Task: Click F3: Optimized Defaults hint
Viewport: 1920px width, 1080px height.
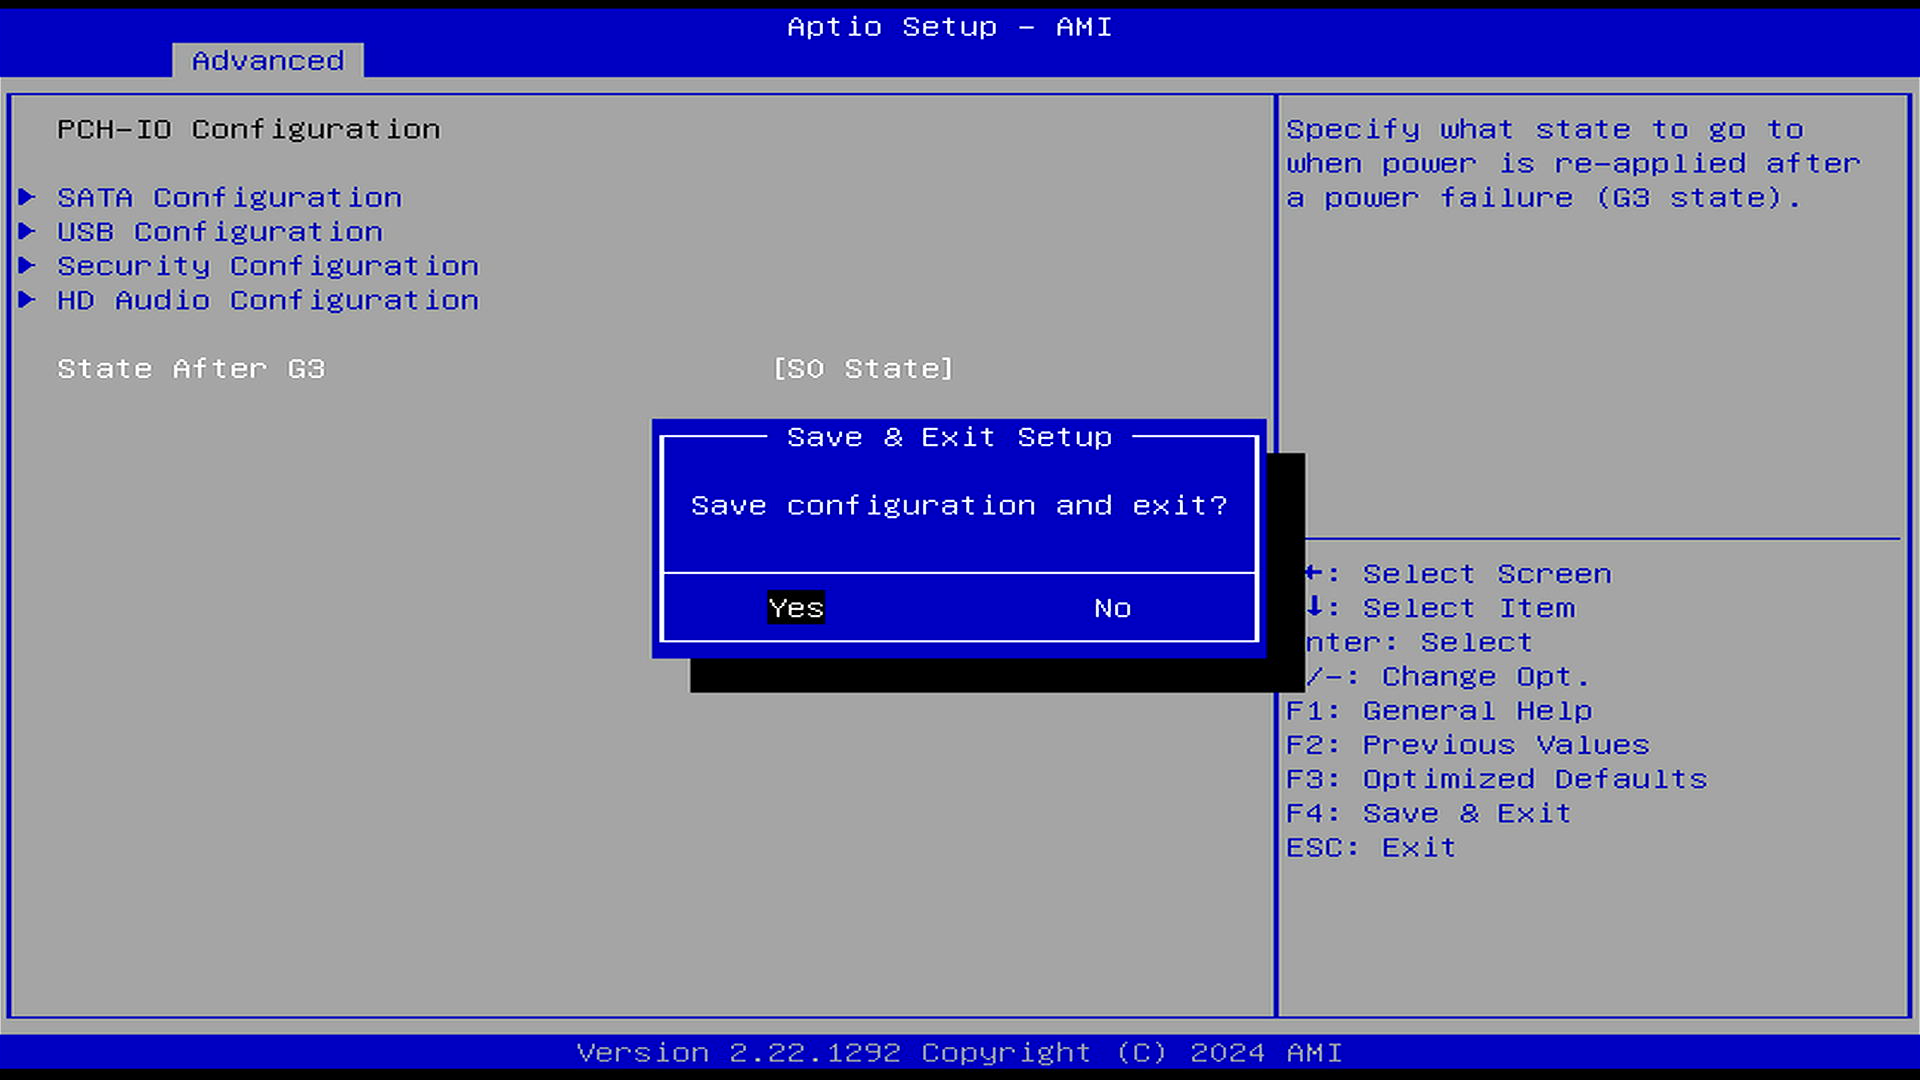Action: coord(1496,779)
